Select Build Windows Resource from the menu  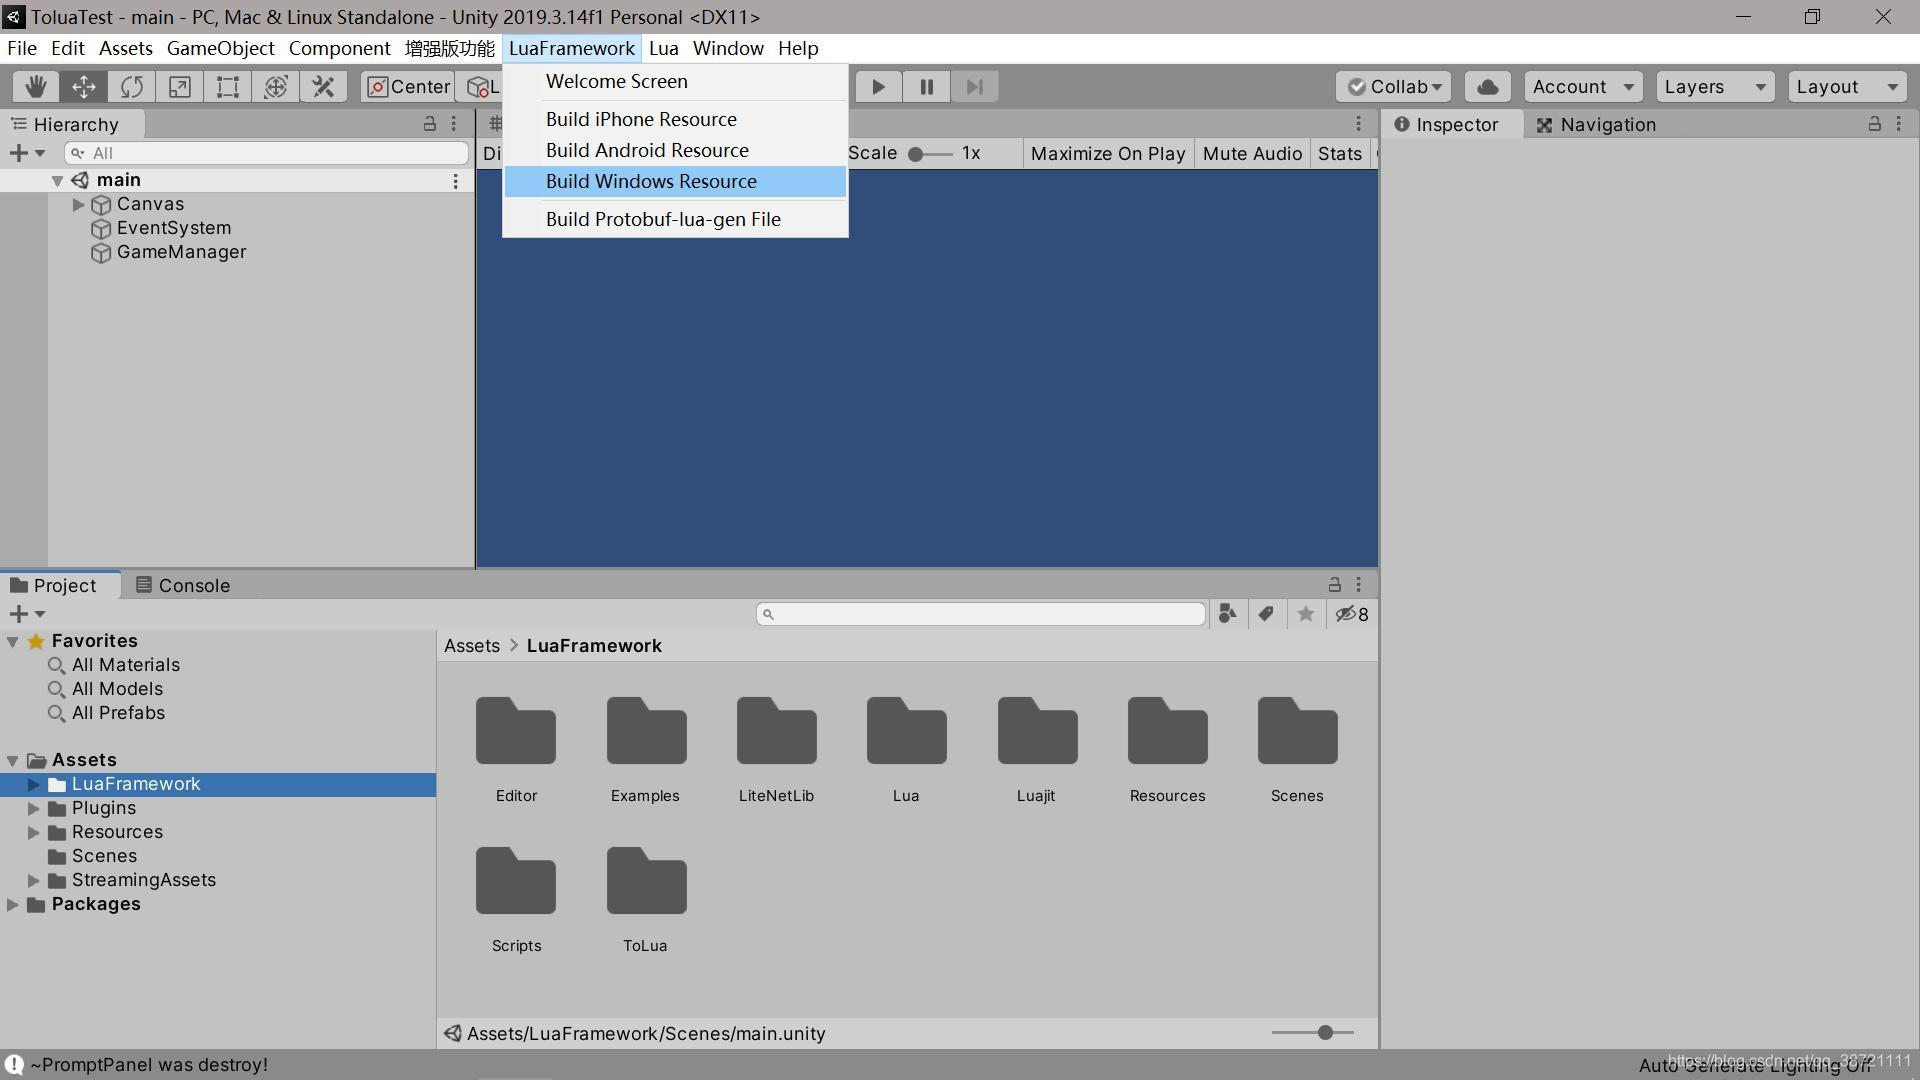pyautogui.click(x=651, y=181)
